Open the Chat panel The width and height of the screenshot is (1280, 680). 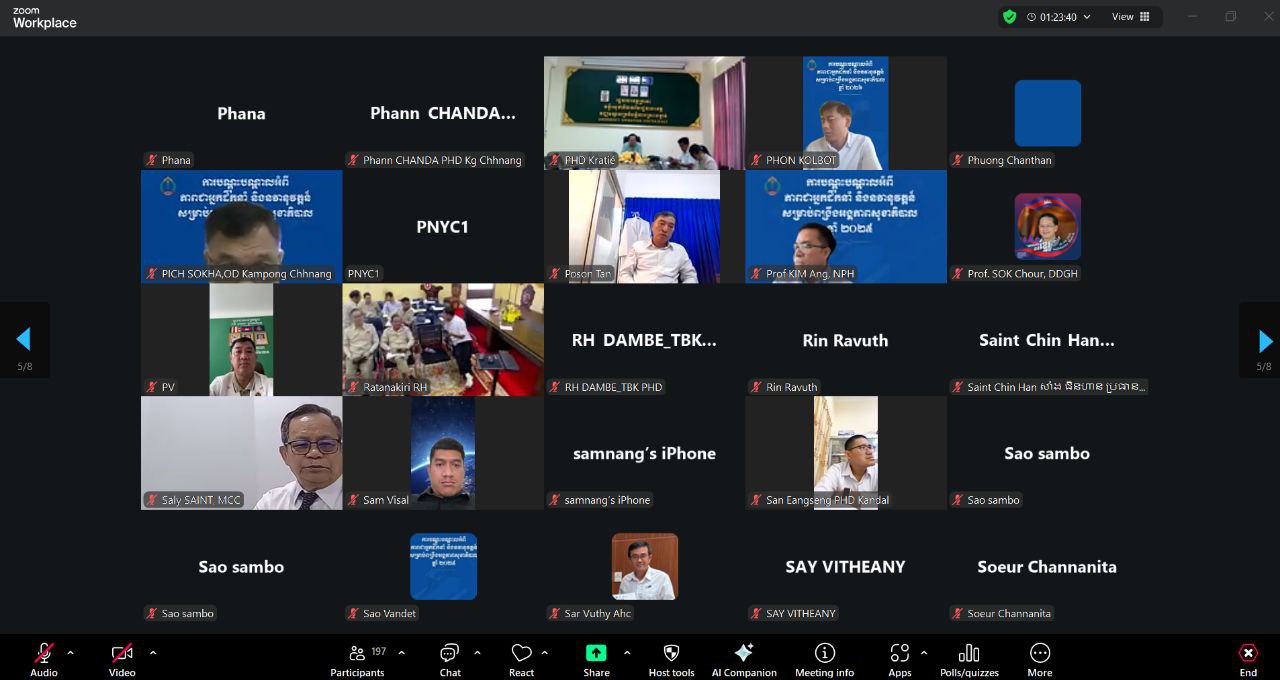click(x=450, y=653)
